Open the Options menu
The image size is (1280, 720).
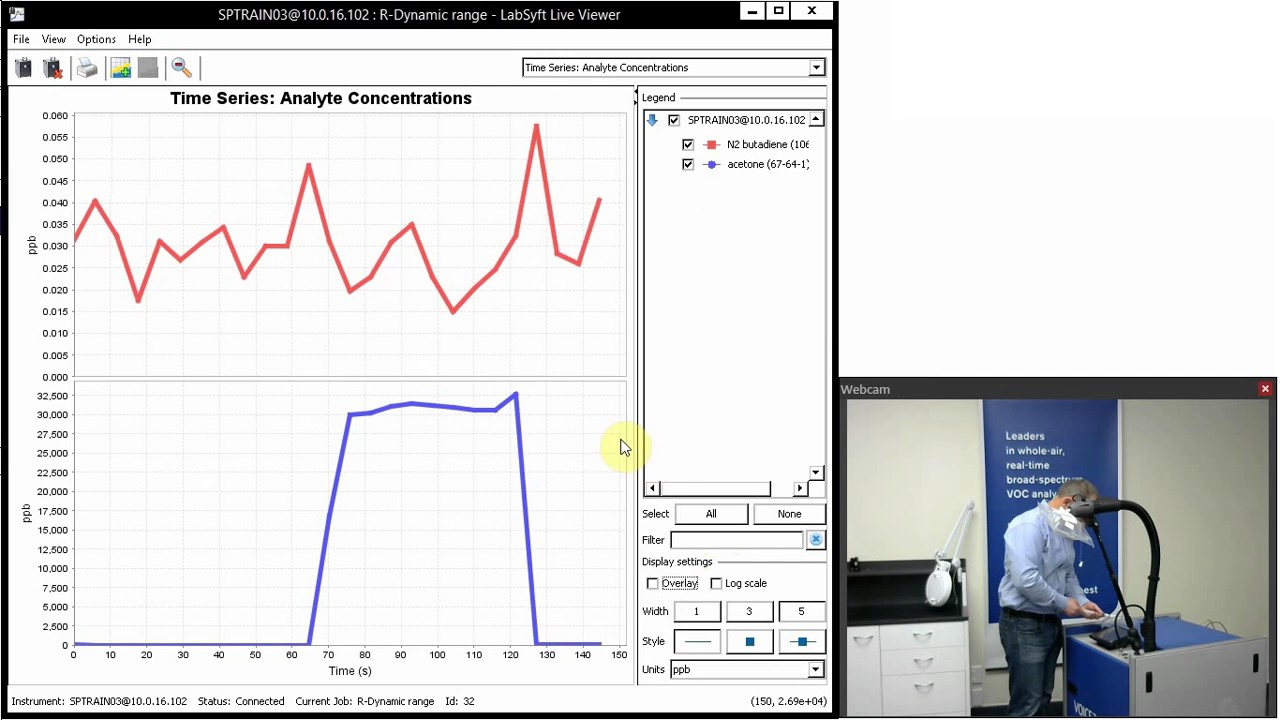click(x=96, y=39)
